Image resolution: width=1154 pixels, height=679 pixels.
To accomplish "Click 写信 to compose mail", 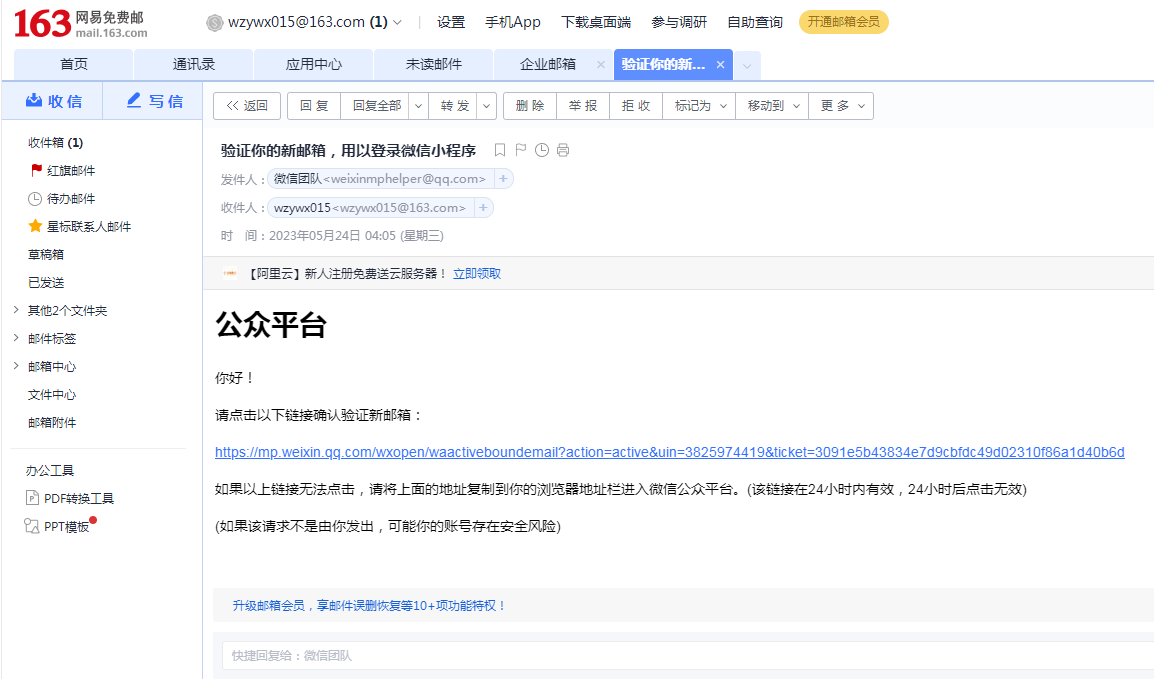I will (155, 102).
